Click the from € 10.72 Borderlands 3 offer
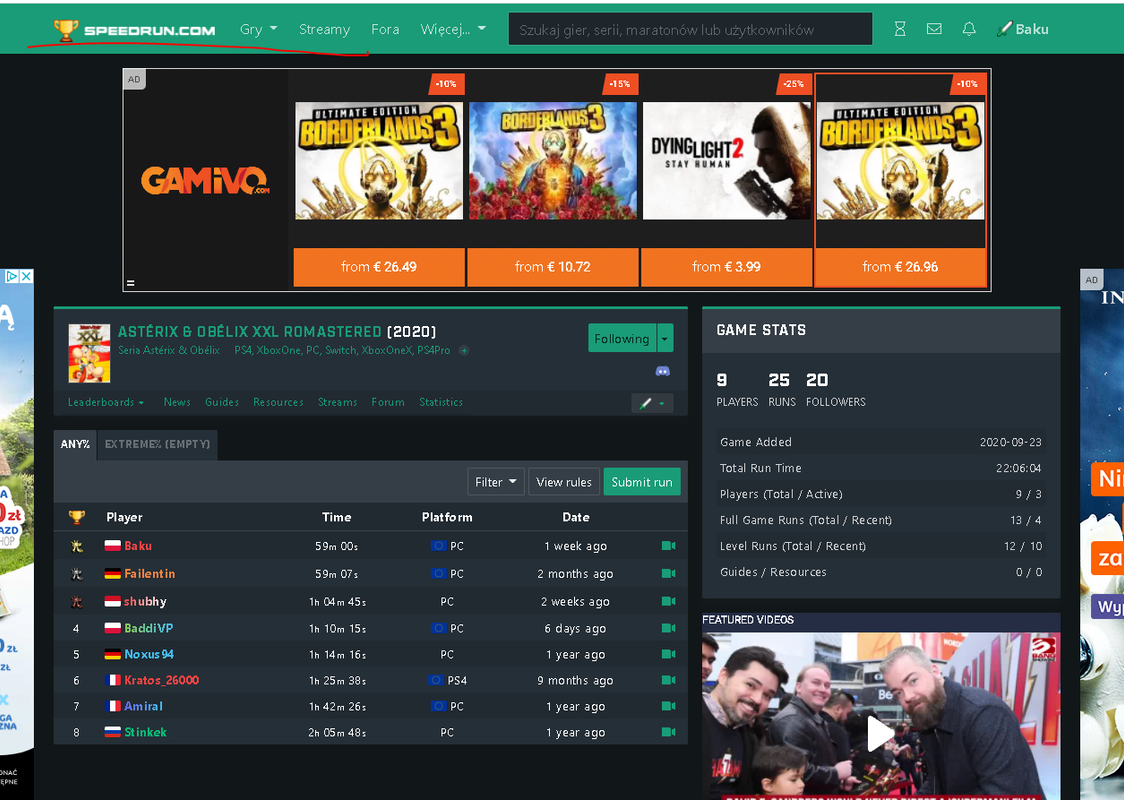The height and width of the screenshot is (800, 1124). (x=553, y=267)
